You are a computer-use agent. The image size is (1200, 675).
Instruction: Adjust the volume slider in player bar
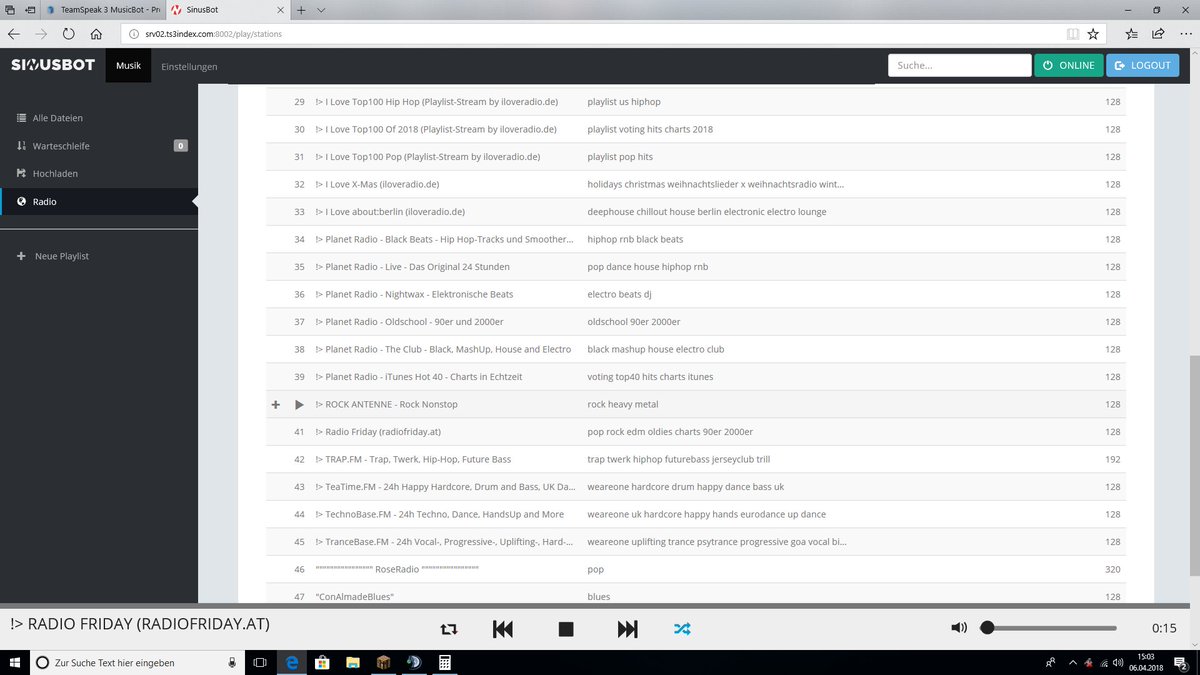tap(1048, 628)
